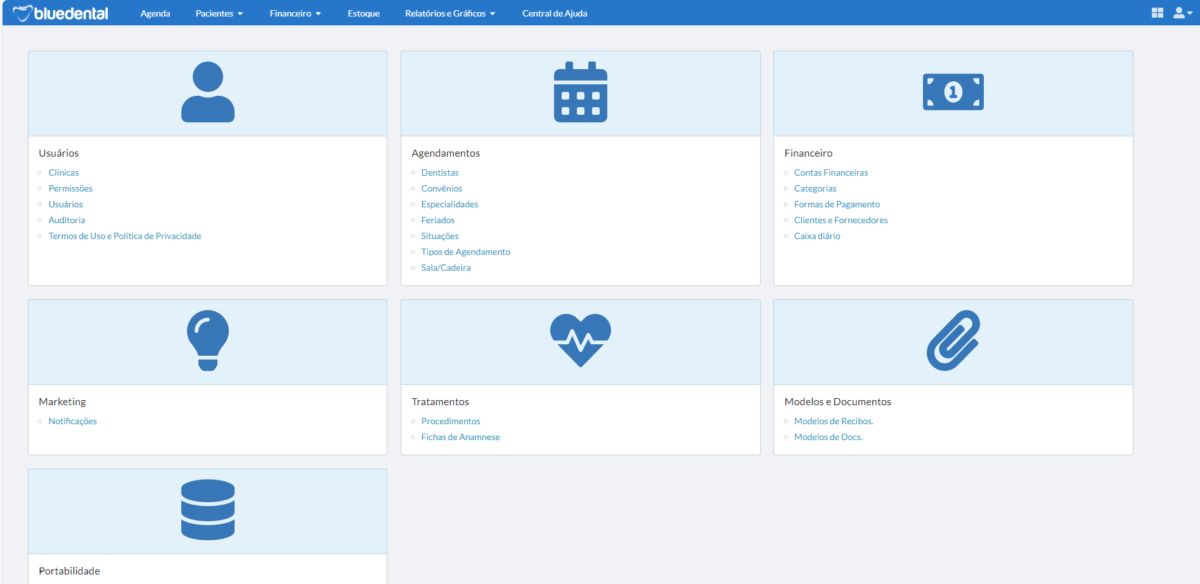Expand the Financeiro dropdown in navbar

pyautogui.click(x=295, y=14)
